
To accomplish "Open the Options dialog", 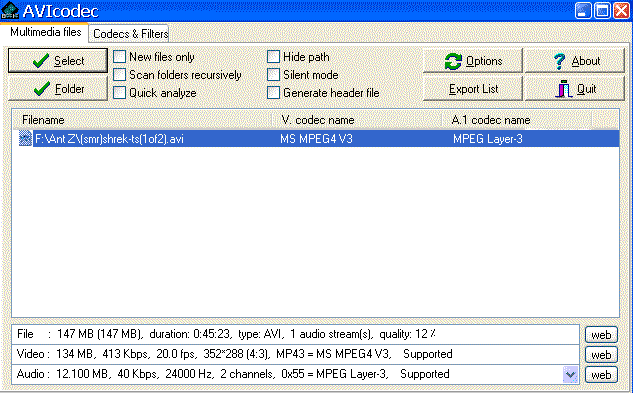I will click(x=473, y=61).
